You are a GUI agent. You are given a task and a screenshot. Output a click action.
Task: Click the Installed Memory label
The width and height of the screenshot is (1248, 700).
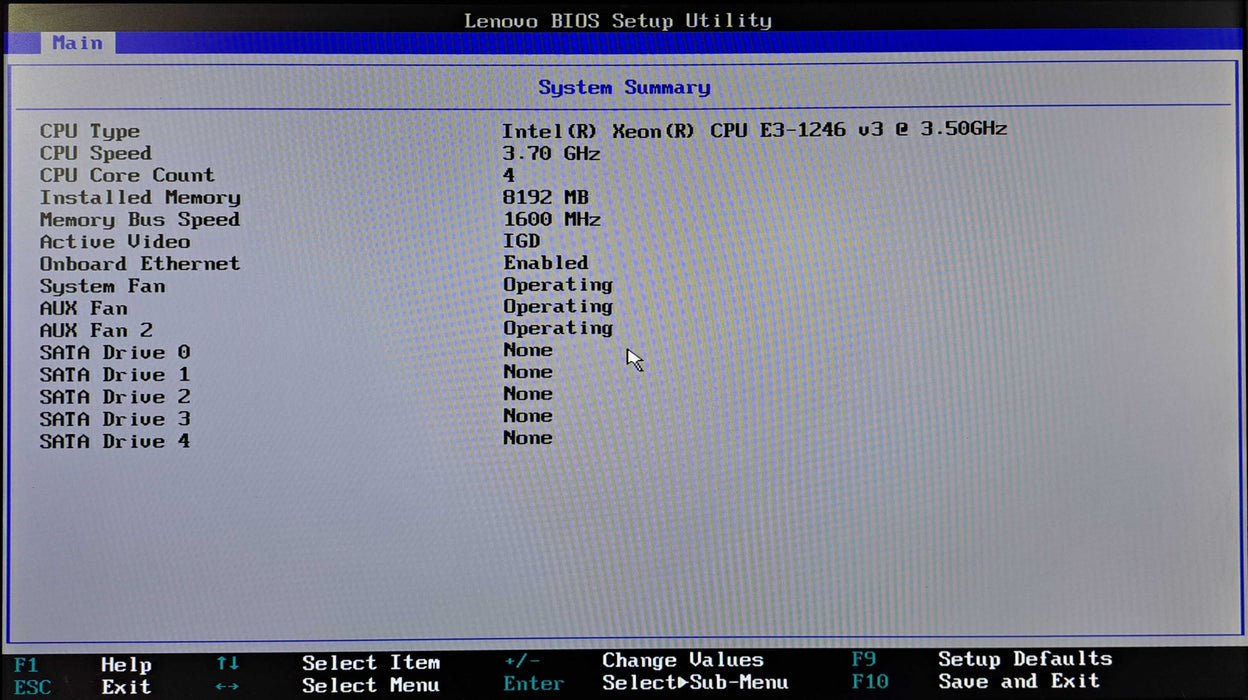pyautogui.click(x=140, y=197)
